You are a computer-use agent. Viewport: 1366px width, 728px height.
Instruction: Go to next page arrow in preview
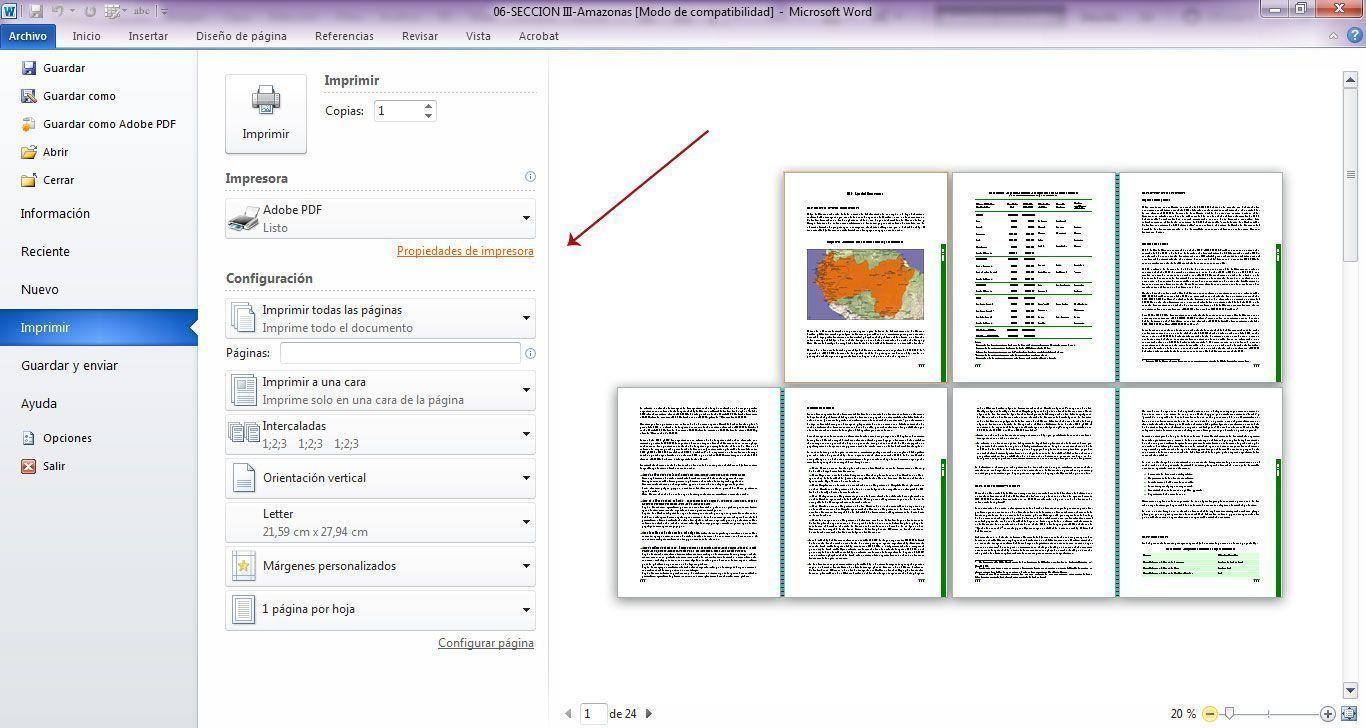649,713
